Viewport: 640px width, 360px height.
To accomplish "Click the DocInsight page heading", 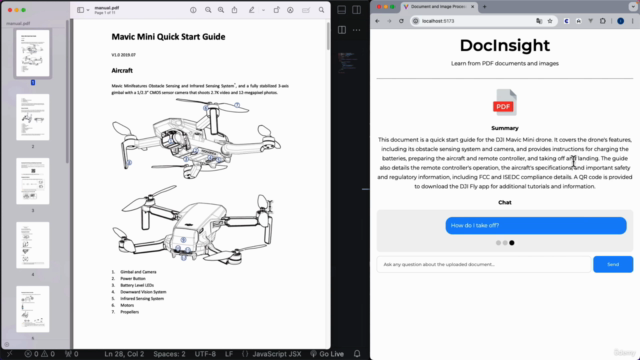I will pyautogui.click(x=505, y=45).
